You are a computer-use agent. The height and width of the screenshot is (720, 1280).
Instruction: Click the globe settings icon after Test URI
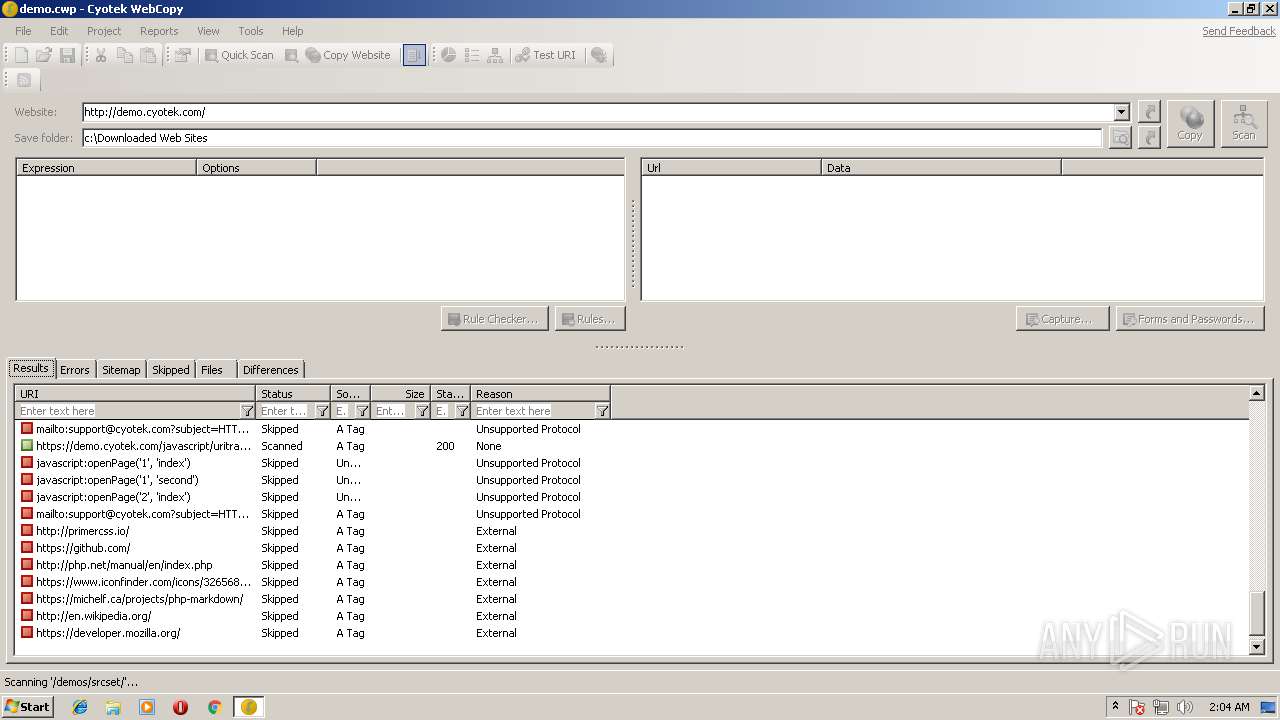point(599,55)
